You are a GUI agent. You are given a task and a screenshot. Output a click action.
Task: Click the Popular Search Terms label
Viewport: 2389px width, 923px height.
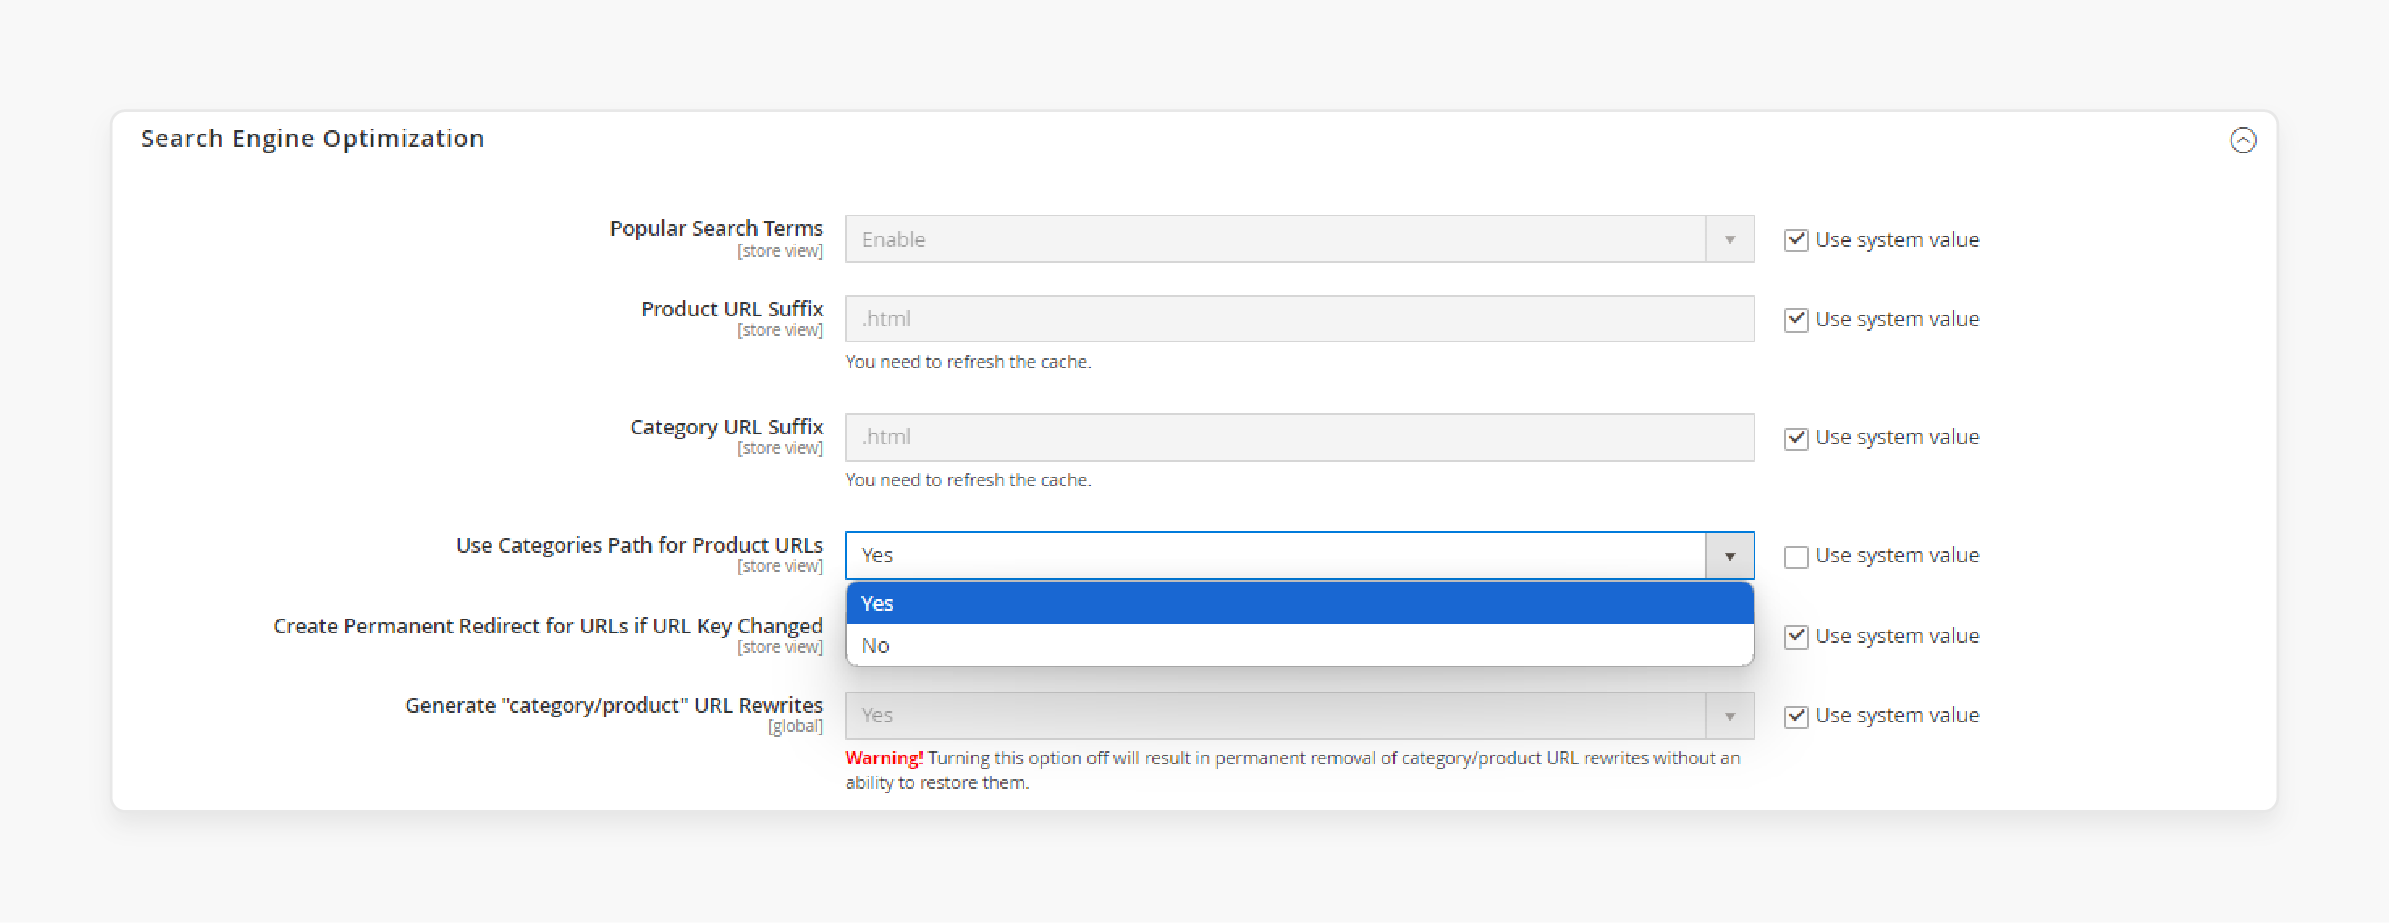pos(716,228)
